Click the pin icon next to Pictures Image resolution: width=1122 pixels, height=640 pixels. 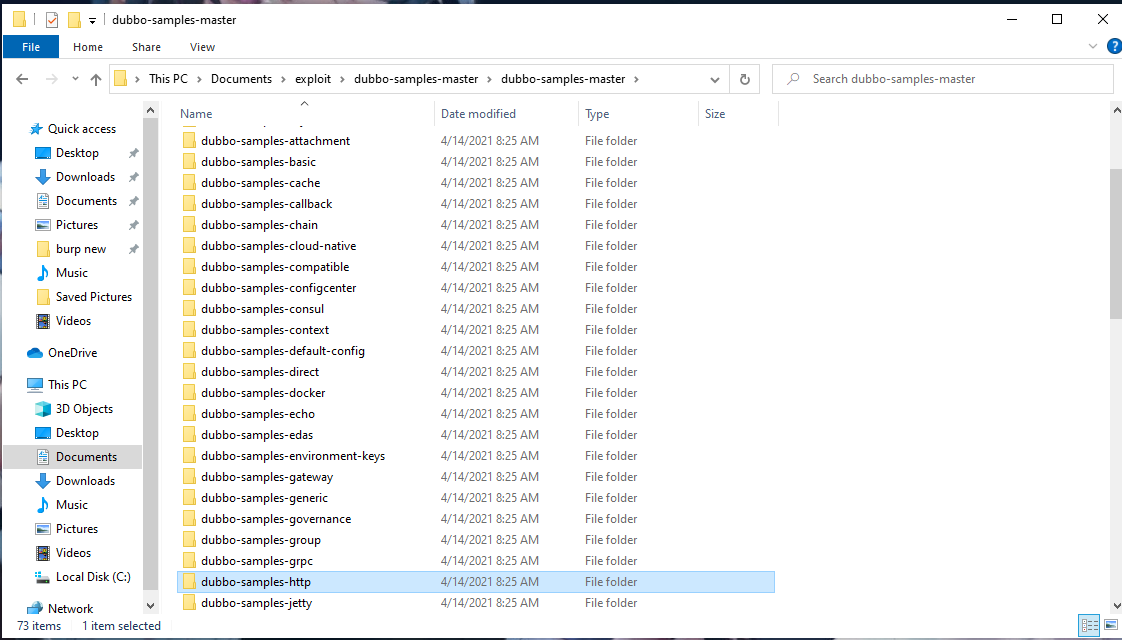coord(133,226)
